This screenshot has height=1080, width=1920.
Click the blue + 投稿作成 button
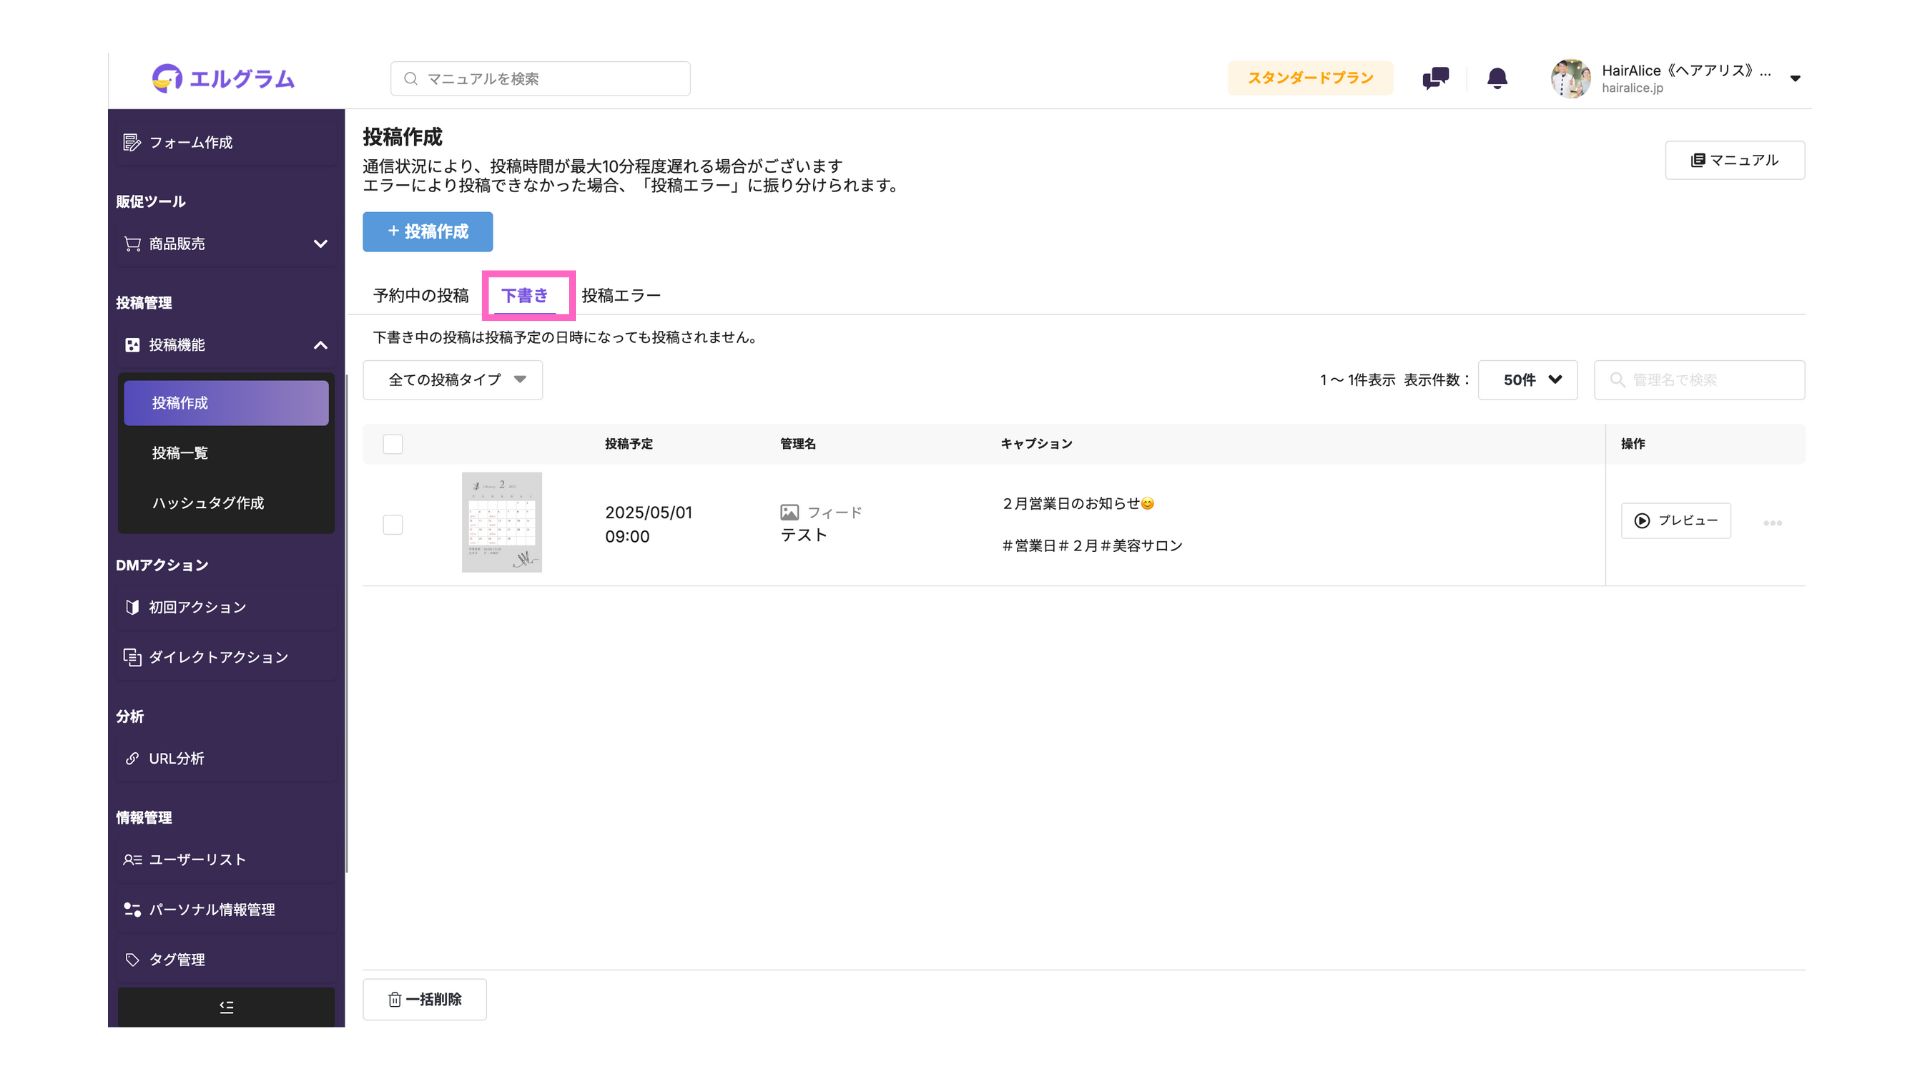(428, 231)
